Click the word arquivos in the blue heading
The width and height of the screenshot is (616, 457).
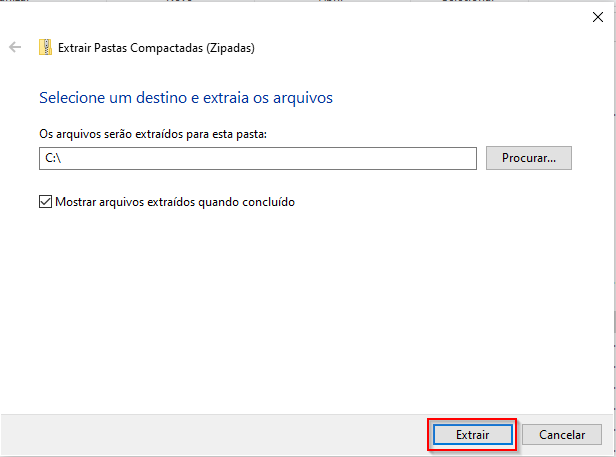click(x=303, y=98)
